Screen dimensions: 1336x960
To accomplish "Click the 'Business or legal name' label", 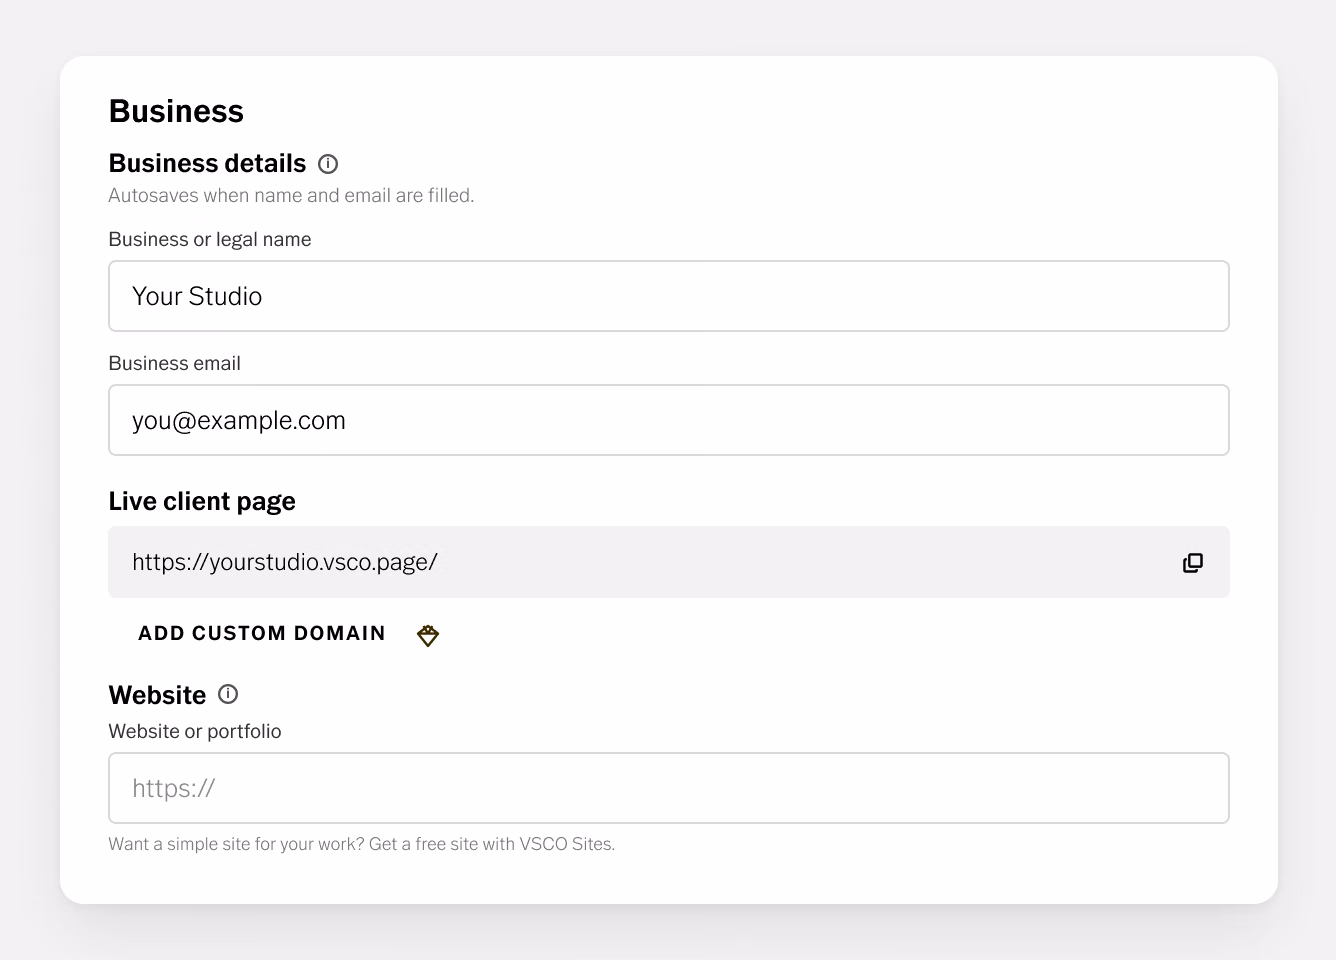I will (x=210, y=239).
